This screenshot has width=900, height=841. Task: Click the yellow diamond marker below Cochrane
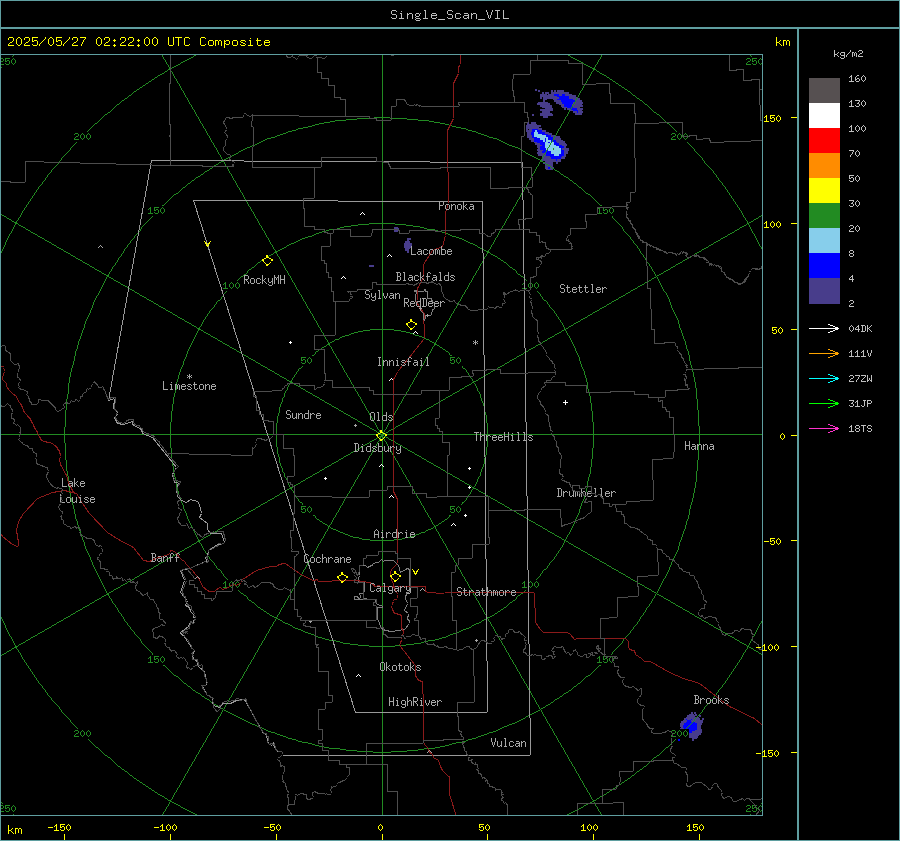tap(342, 578)
